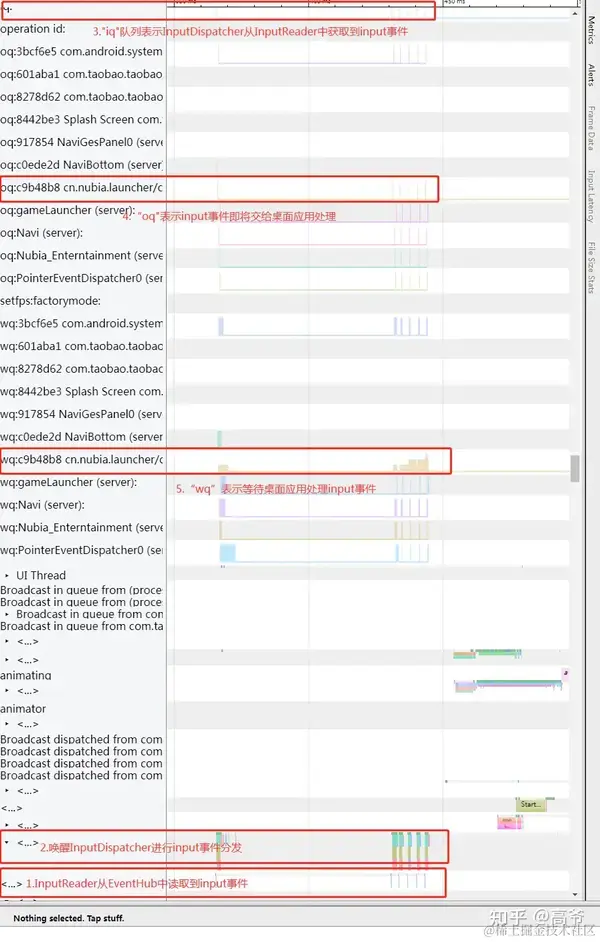The image size is (600, 942).
Task: Select the orange slice in the wq:c9b48b8 launcher track
Action: (417, 465)
